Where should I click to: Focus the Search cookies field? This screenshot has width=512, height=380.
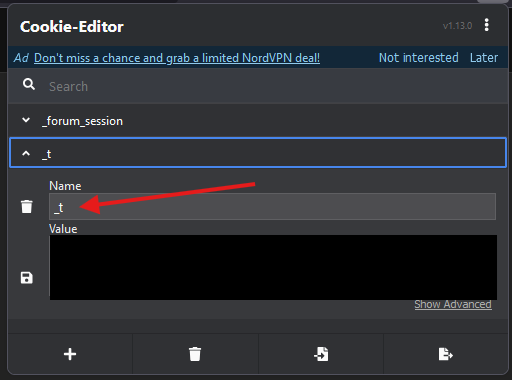277,86
